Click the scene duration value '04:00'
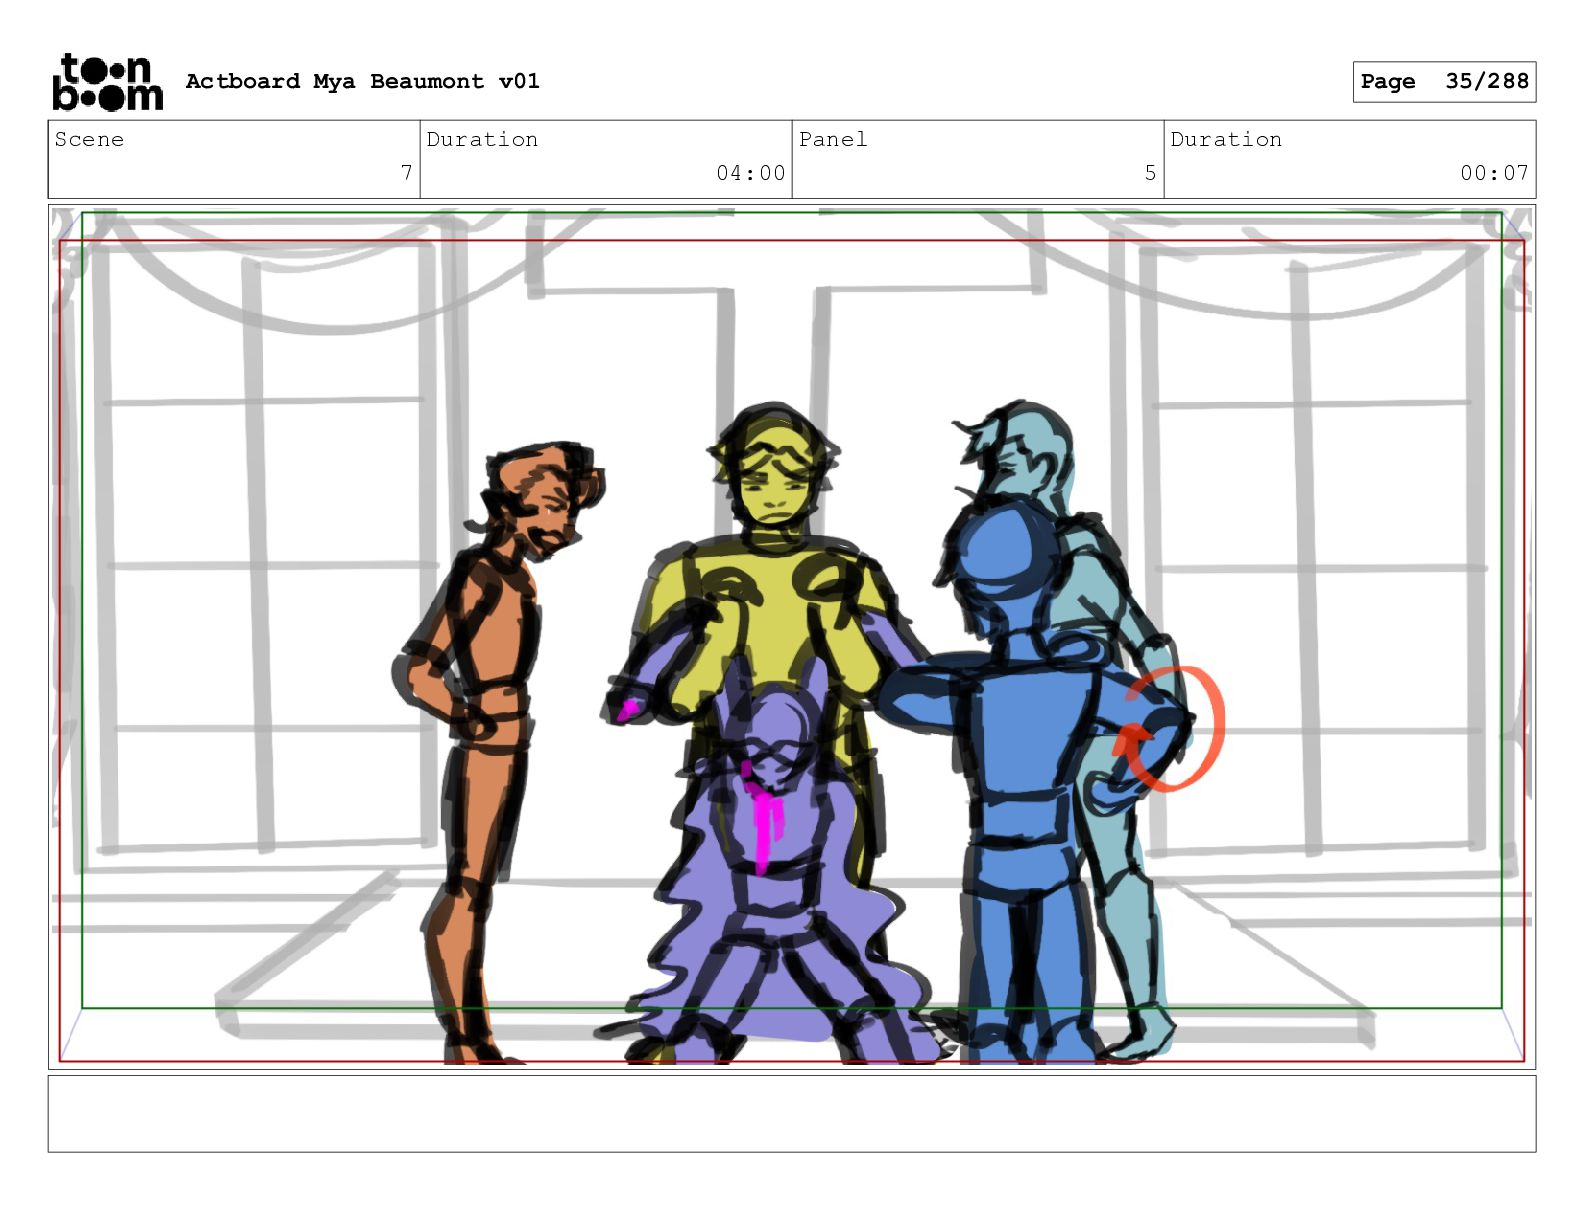The image size is (1584, 1224). coord(751,173)
